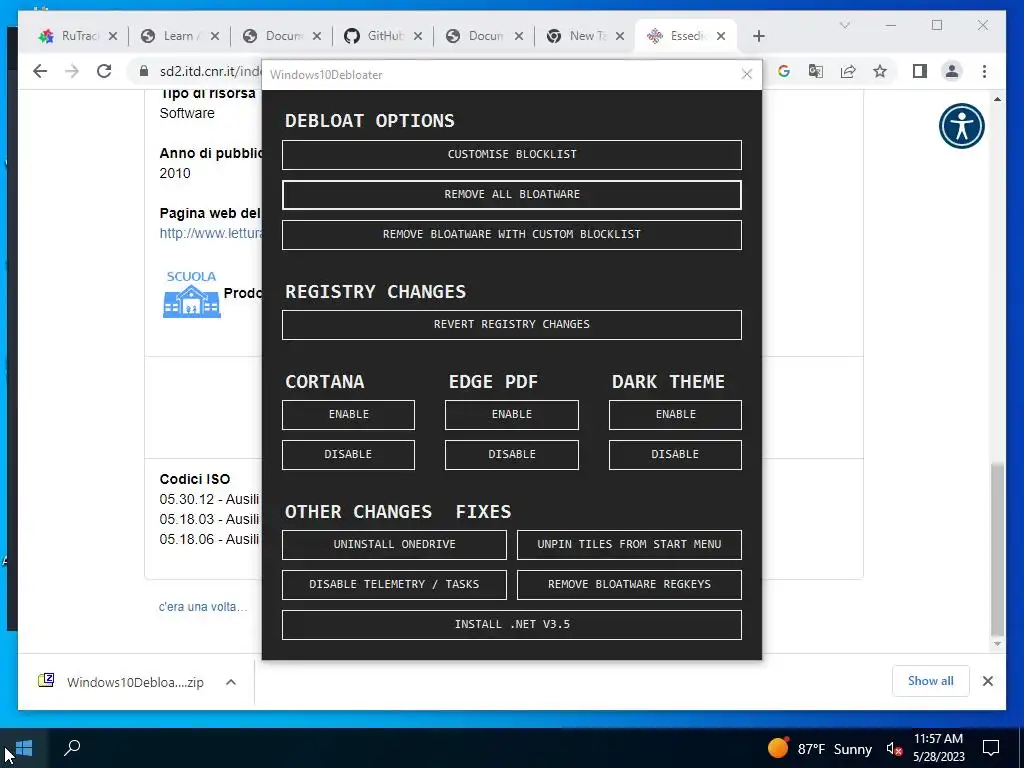1024x768 pixels.
Task: Close the Windows10Debloater dialog
Action: click(x=747, y=74)
